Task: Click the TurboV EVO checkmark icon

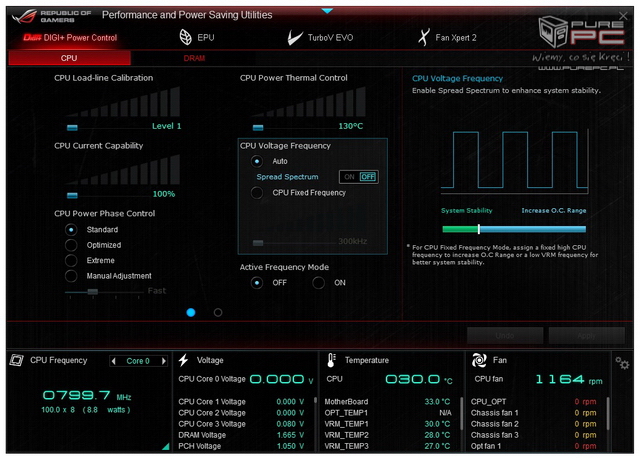Action: pos(294,37)
